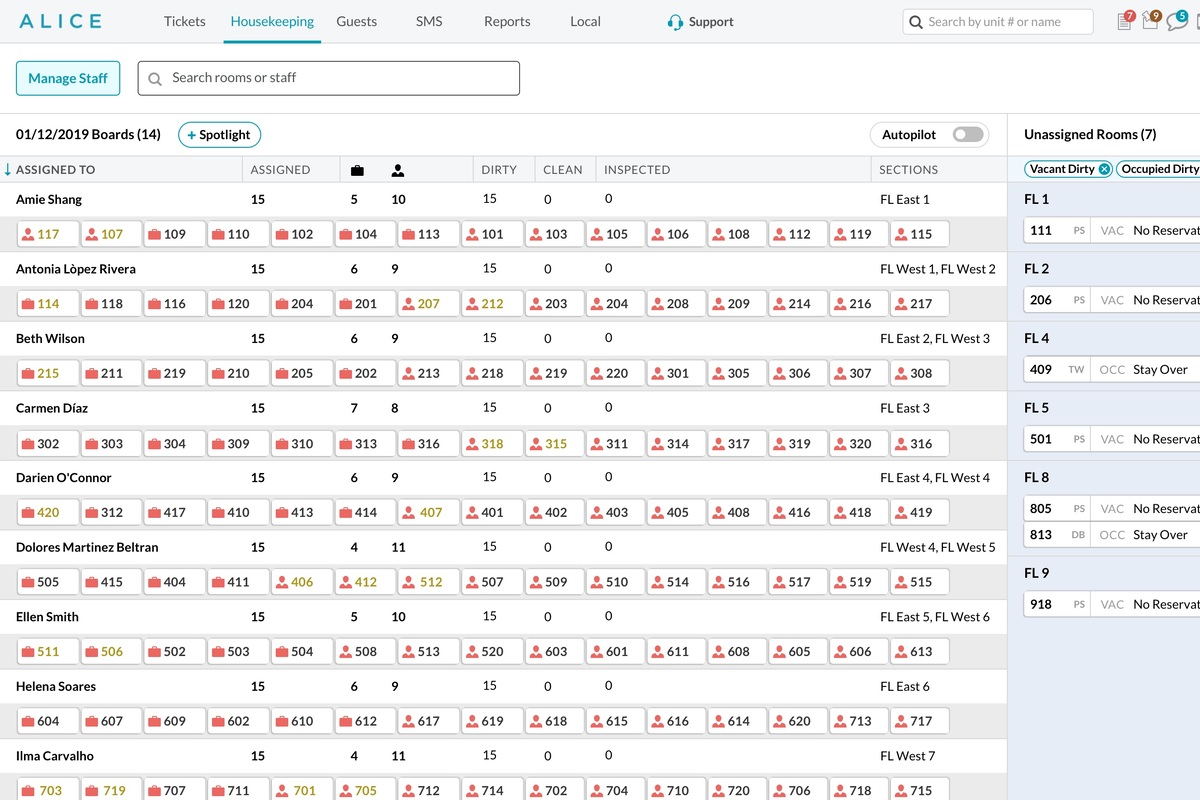This screenshot has width=1200, height=800.
Task: Remove the Vacant Dirty filter chip
Action: tap(1104, 169)
